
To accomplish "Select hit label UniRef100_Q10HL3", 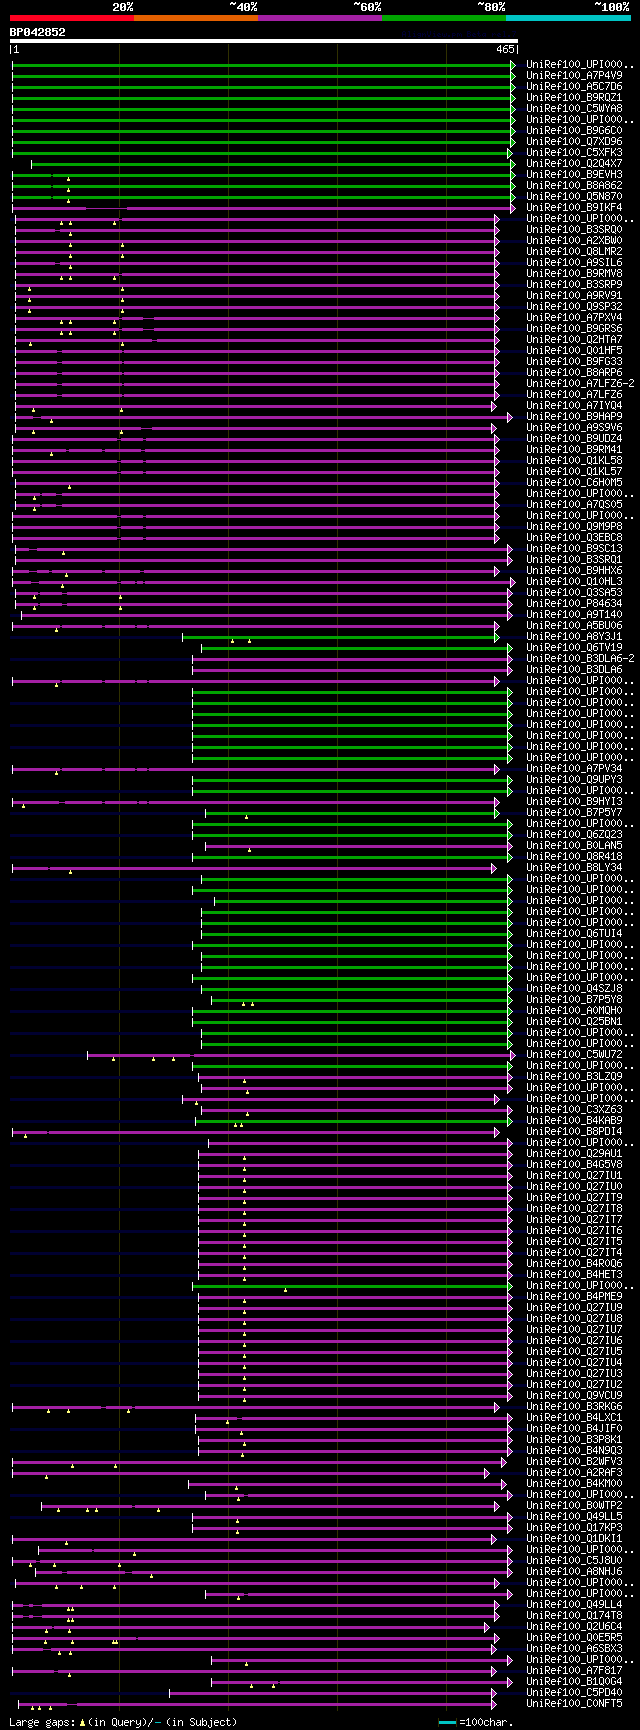I will coord(574,581).
